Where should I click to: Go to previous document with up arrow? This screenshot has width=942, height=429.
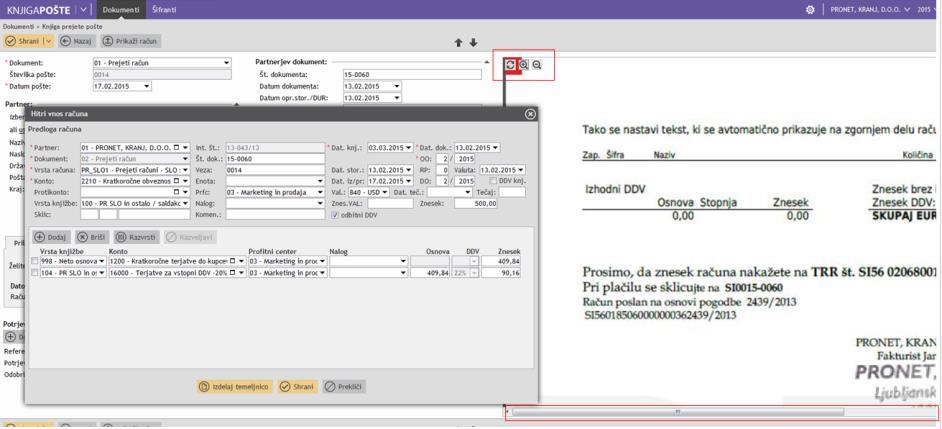(x=458, y=43)
